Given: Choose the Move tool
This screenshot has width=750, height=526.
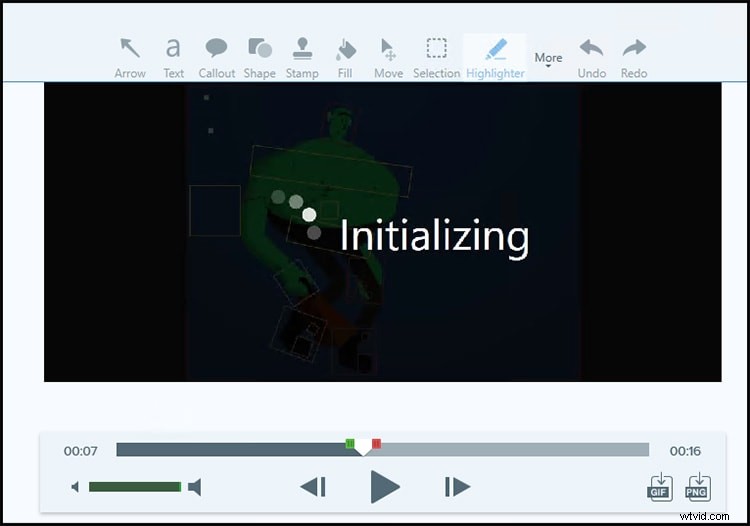Looking at the screenshot, I should click(x=388, y=58).
